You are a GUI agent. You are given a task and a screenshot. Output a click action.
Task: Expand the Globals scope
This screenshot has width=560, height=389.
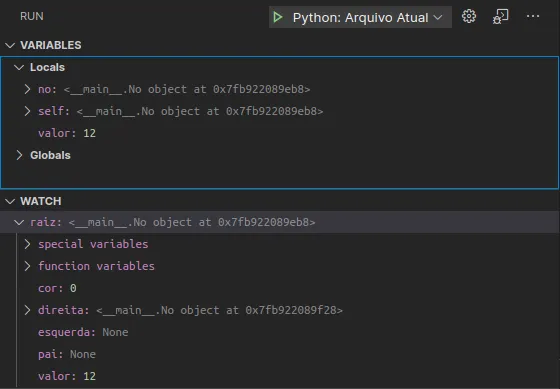pyautogui.click(x=19, y=155)
